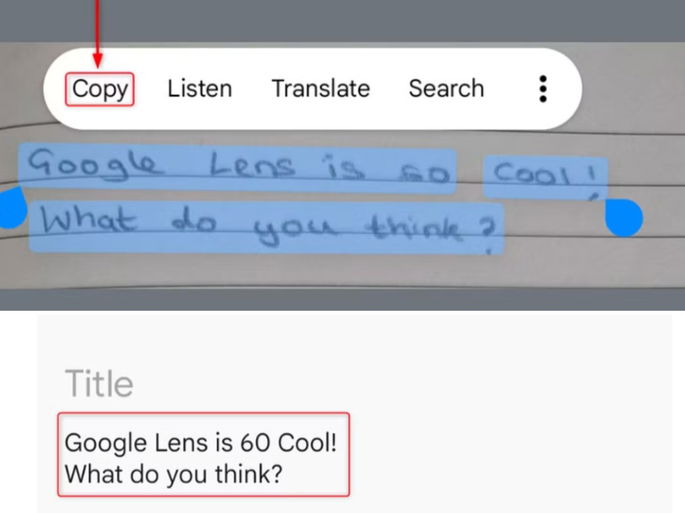Tap the highlighted handwritten "Cool!" block
Image resolution: width=685 pixels, height=513 pixels.
(545, 177)
